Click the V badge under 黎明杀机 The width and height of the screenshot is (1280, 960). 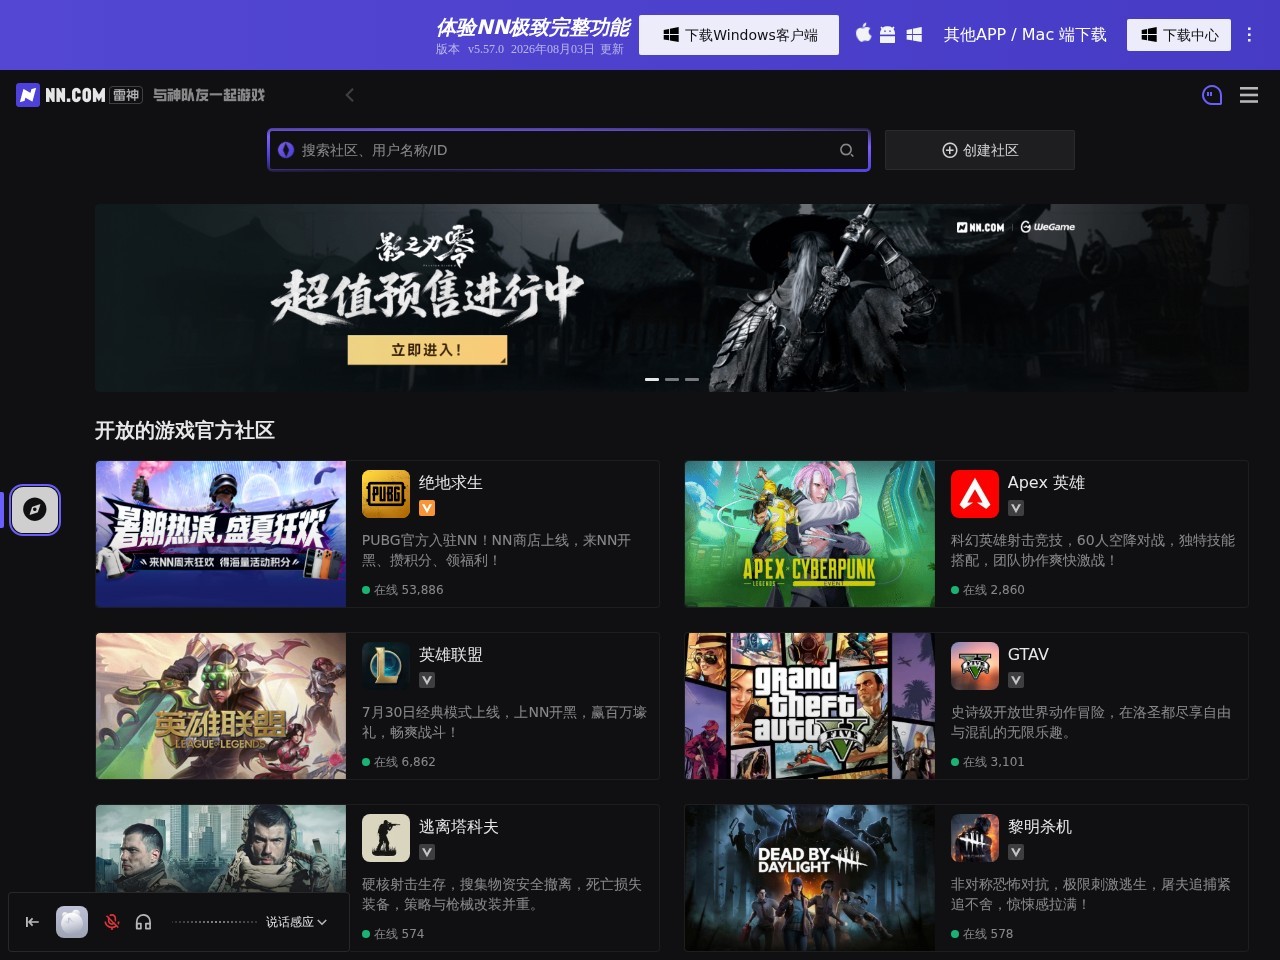pos(1016,852)
